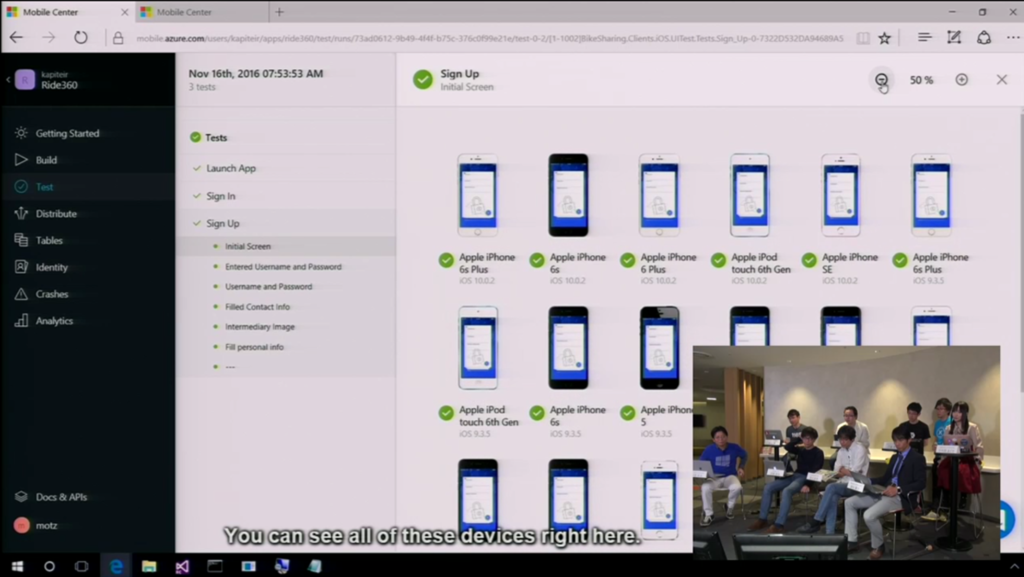Open the Build section
Image resolution: width=1024 pixels, height=577 pixels.
click(36, 160)
